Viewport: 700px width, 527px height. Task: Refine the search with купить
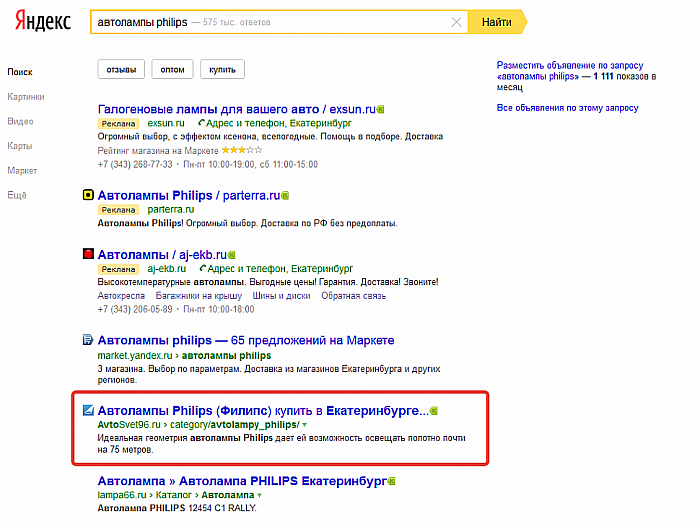coord(222,69)
